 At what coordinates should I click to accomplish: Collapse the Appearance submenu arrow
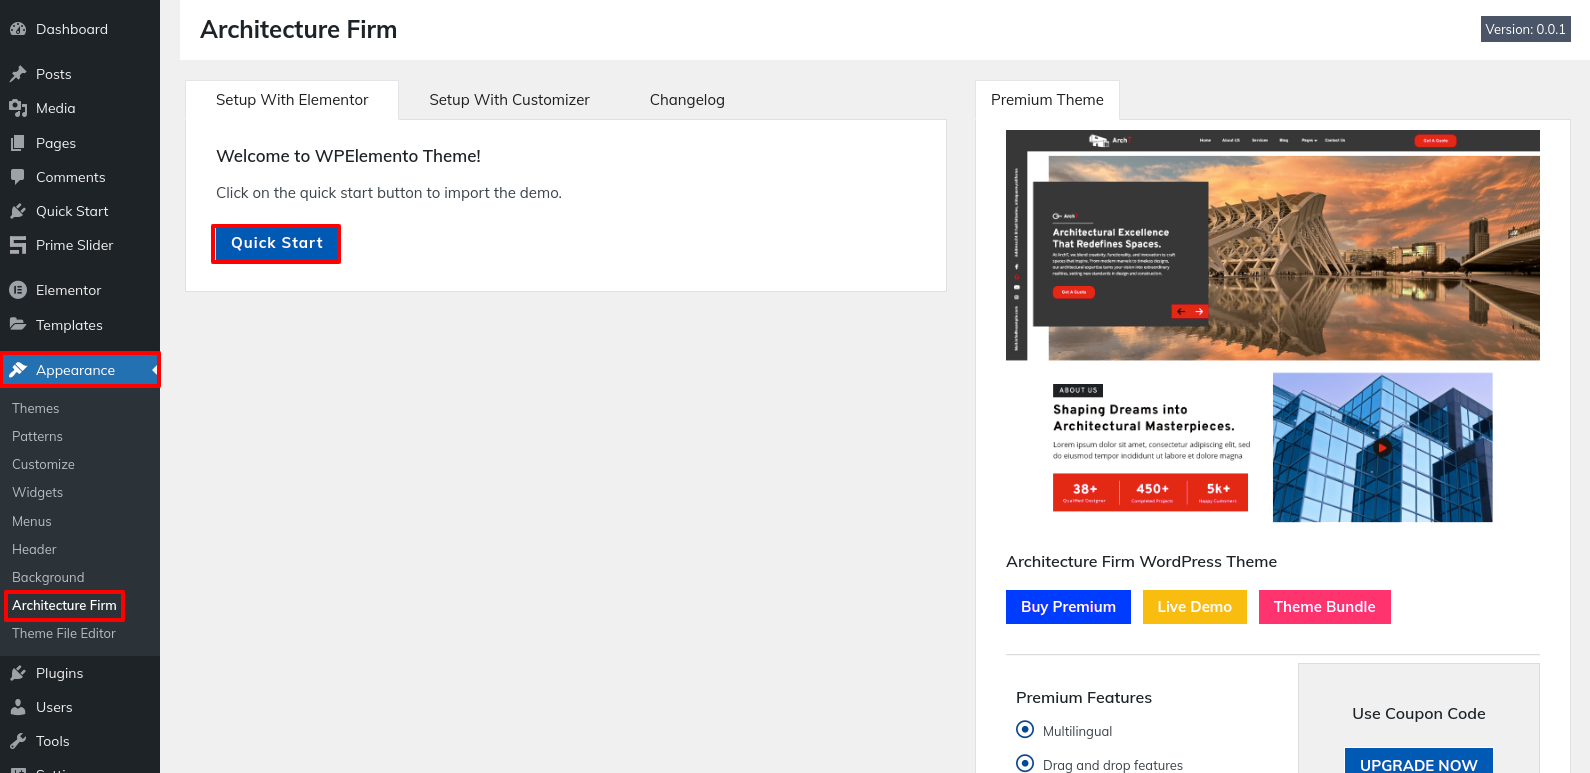pyautogui.click(x=155, y=370)
